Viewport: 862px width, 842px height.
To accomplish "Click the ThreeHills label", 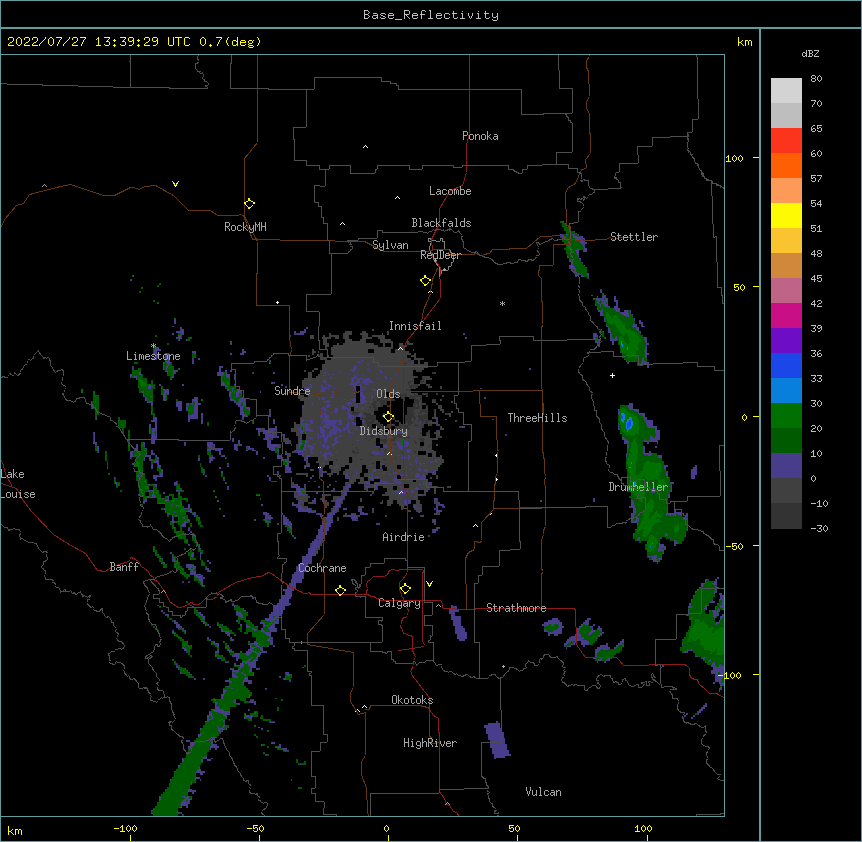I will [537, 418].
